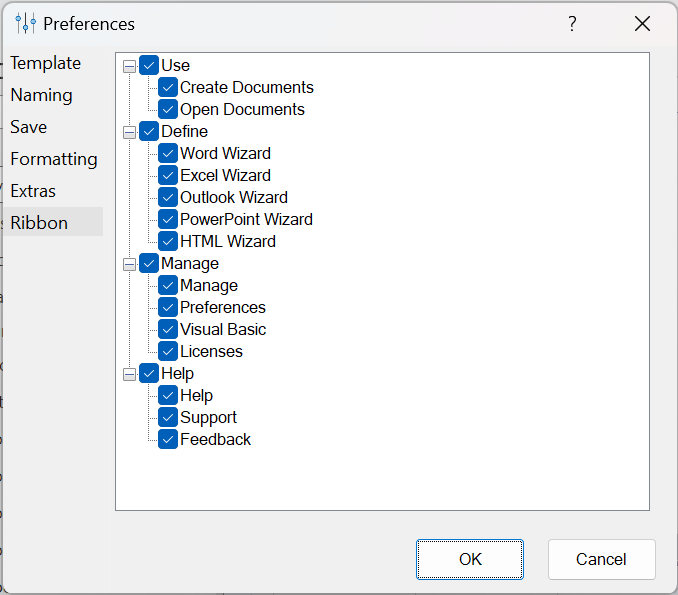The image size is (678, 595).
Task: Collapse the Define tree node
Action: click(129, 132)
